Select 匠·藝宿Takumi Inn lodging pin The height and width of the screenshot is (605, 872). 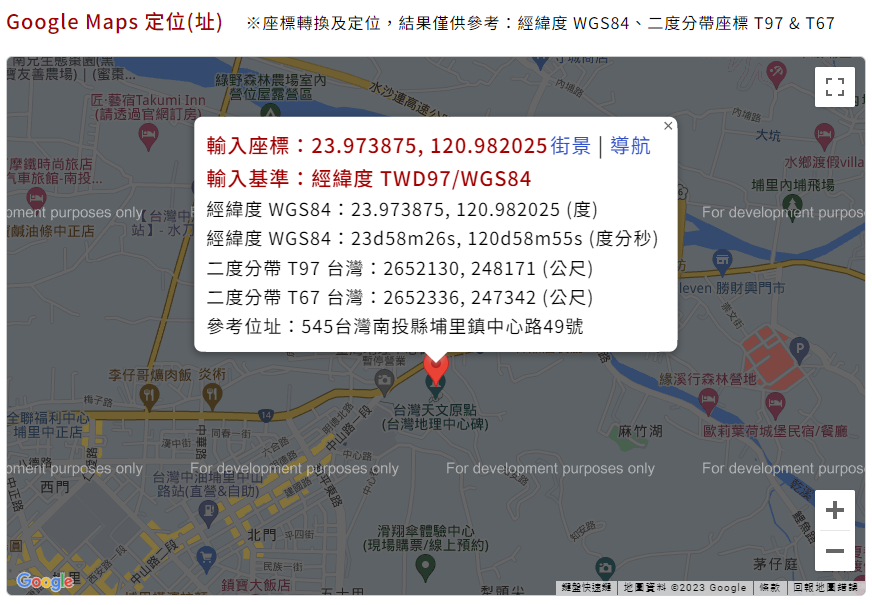click(148, 136)
